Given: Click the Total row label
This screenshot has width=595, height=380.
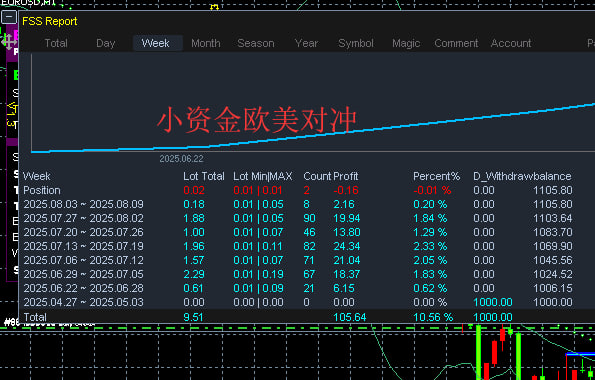Looking at the screenshot, I should 35,317.
